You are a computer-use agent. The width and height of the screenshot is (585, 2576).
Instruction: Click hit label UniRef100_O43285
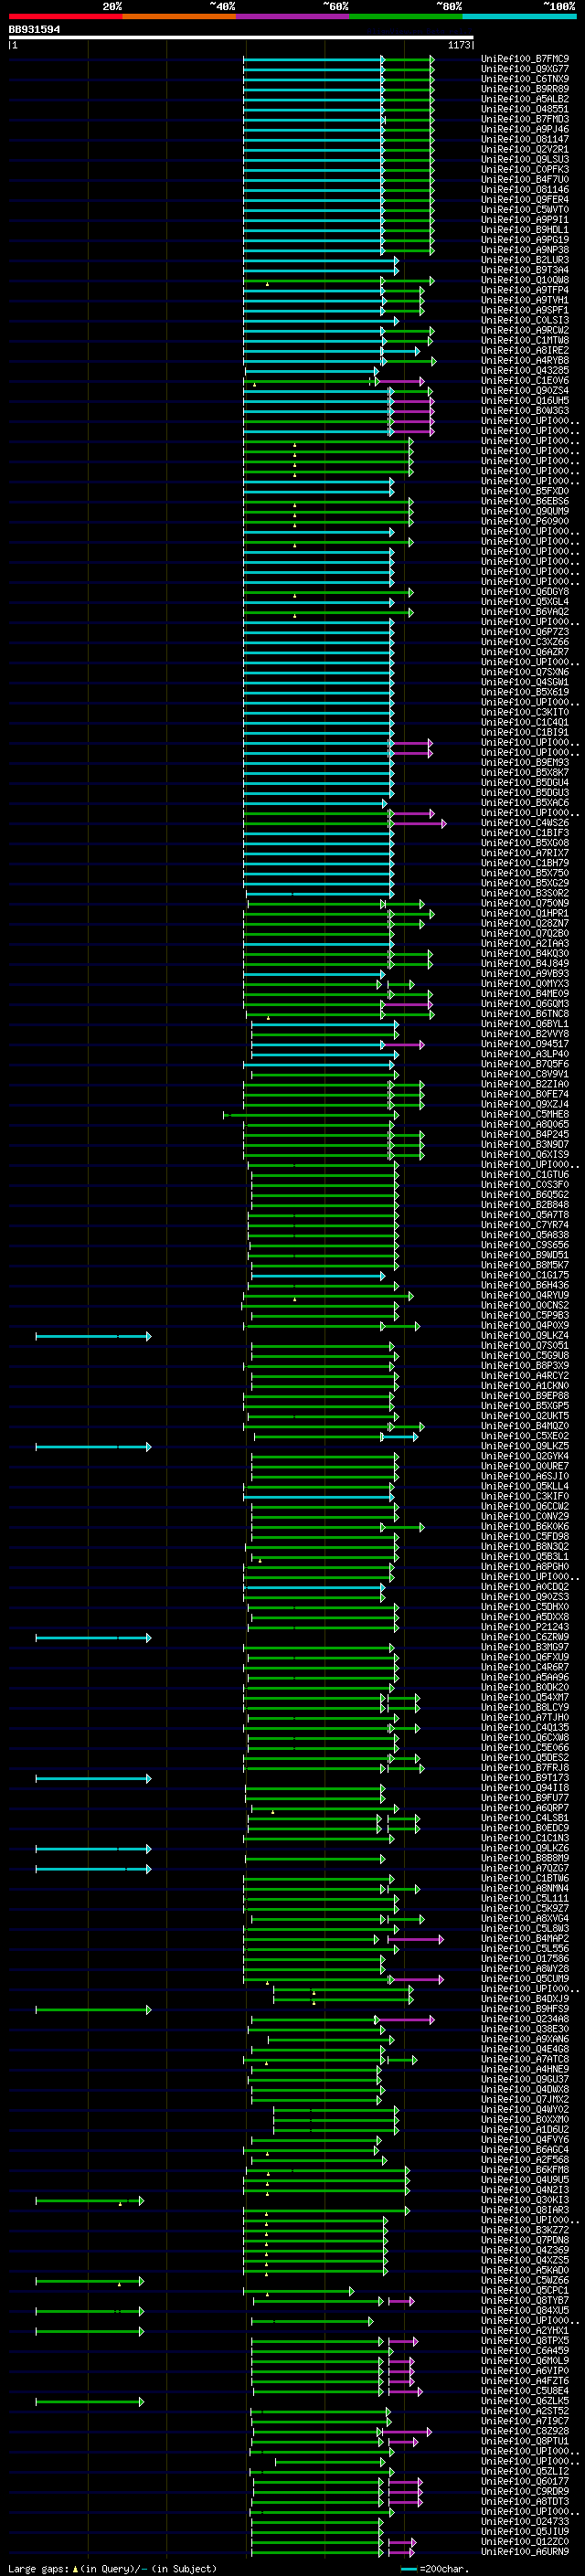click(x=525, y=370)
